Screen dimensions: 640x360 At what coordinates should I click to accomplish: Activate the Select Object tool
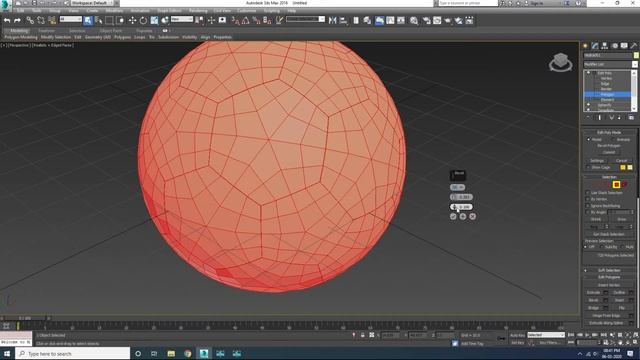click(88, 20)
